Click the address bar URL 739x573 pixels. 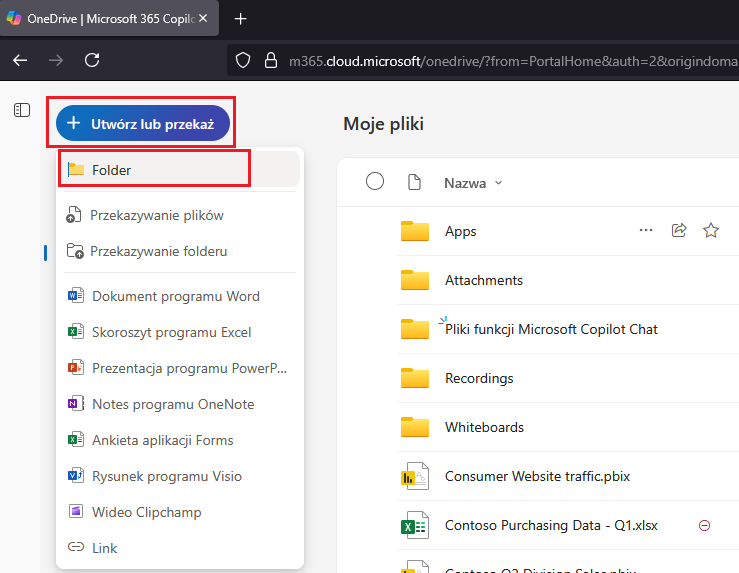click(x=513, y=61)
